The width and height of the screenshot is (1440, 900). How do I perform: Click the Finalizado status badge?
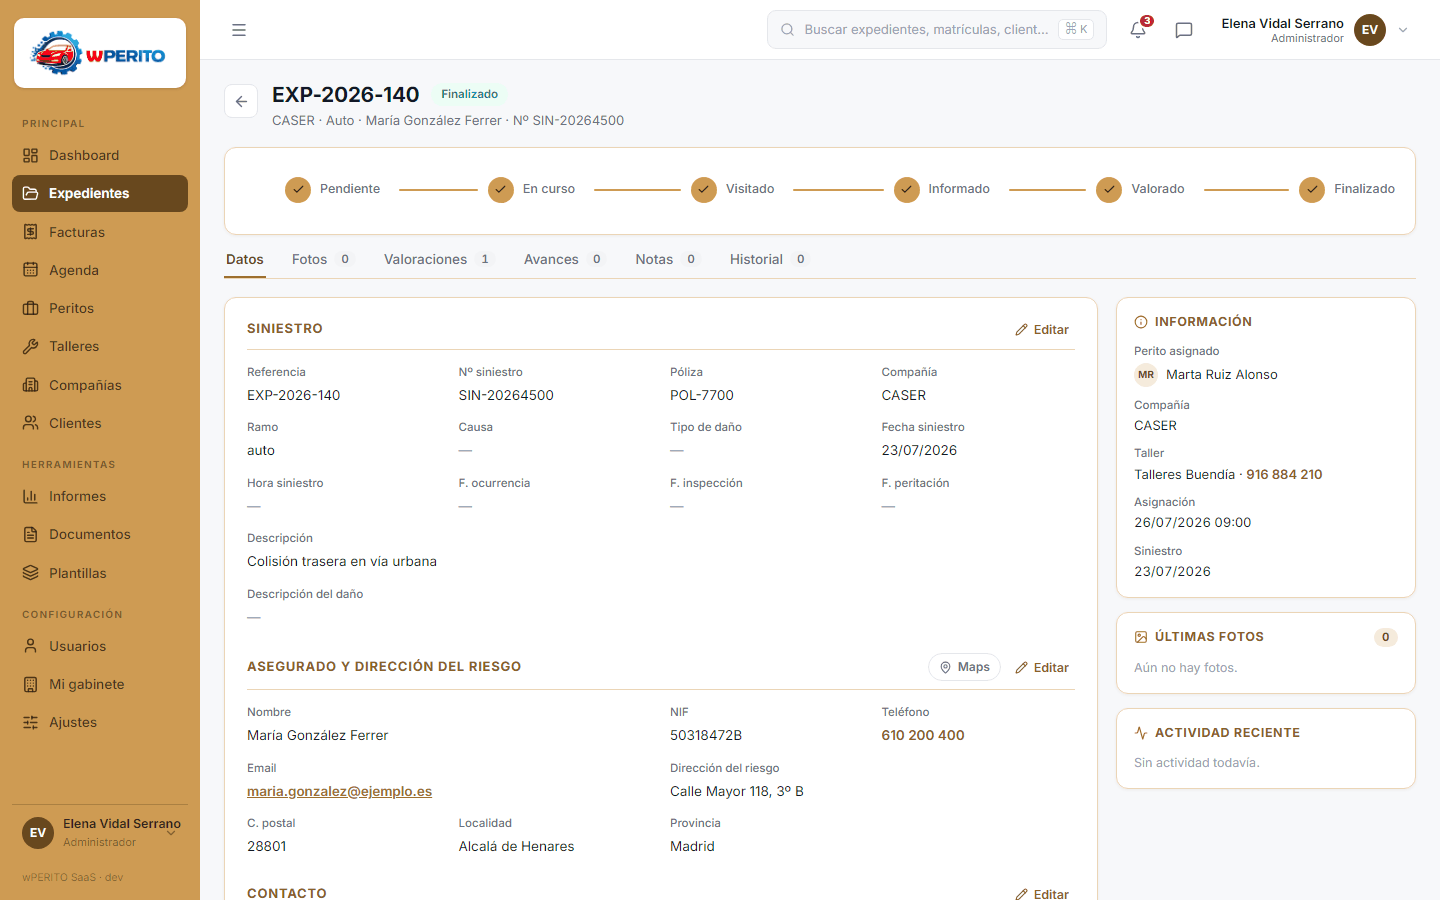[x=469, y=94]
